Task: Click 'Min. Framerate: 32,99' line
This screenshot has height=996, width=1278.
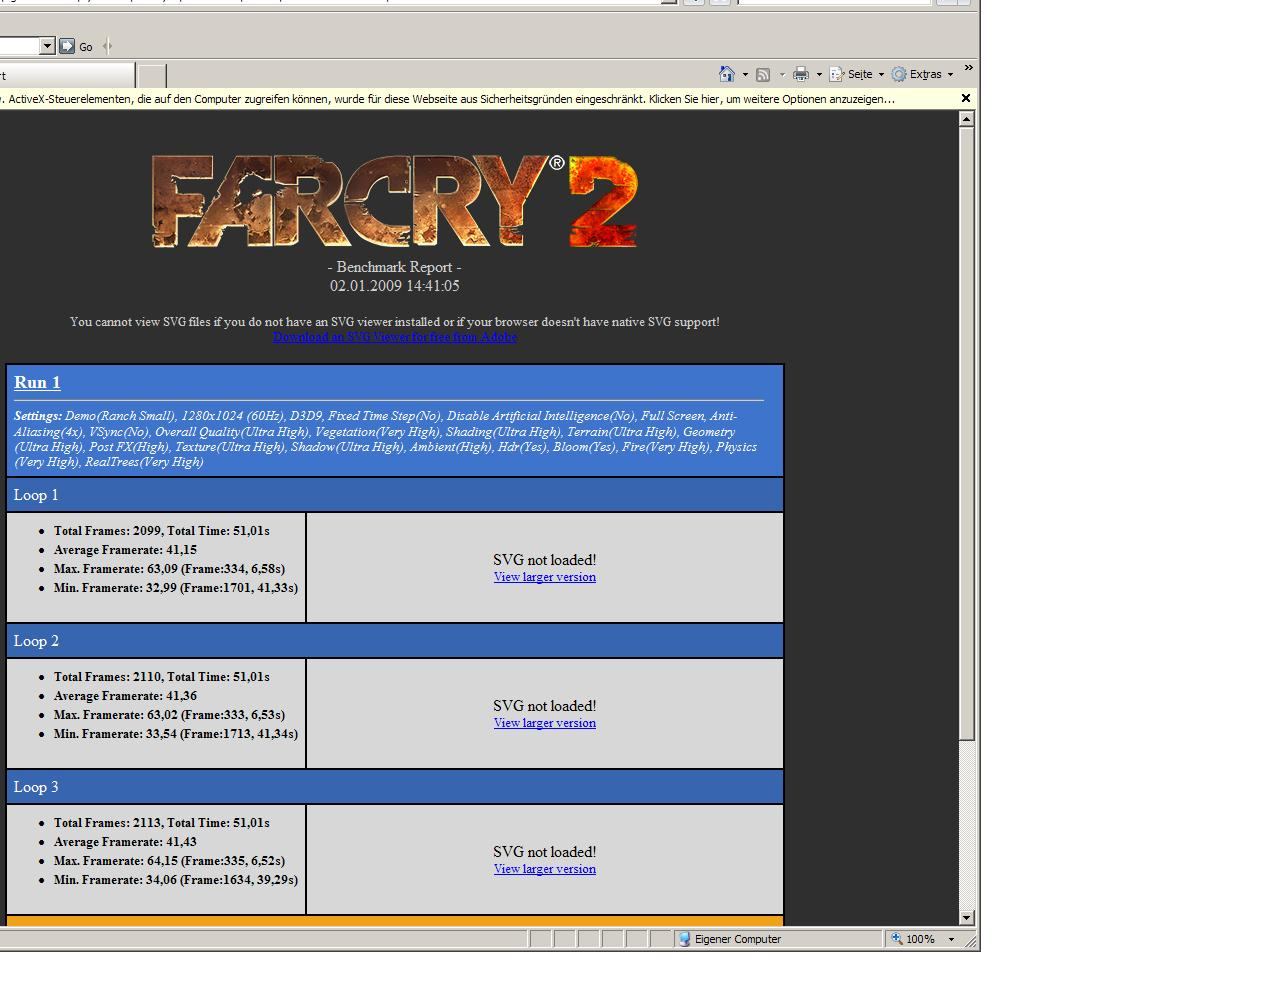Action: click(176, 588)
